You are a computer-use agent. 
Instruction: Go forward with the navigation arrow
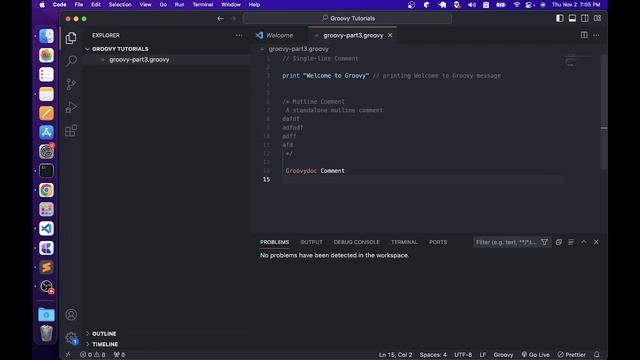pos(233,18)
